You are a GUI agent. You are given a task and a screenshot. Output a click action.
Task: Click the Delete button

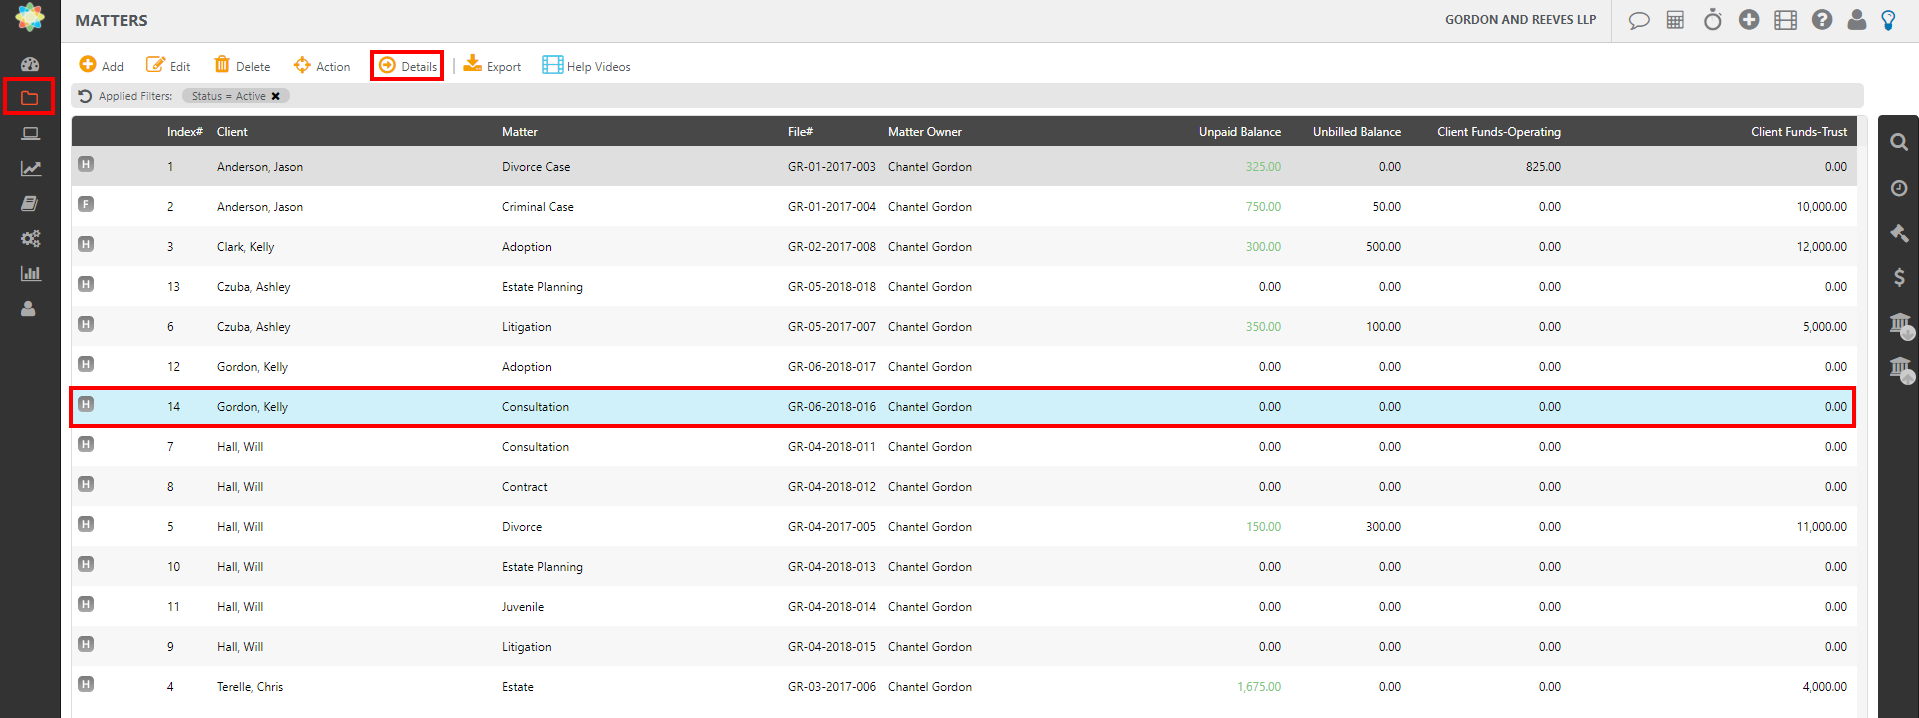[x=242, y=66]
